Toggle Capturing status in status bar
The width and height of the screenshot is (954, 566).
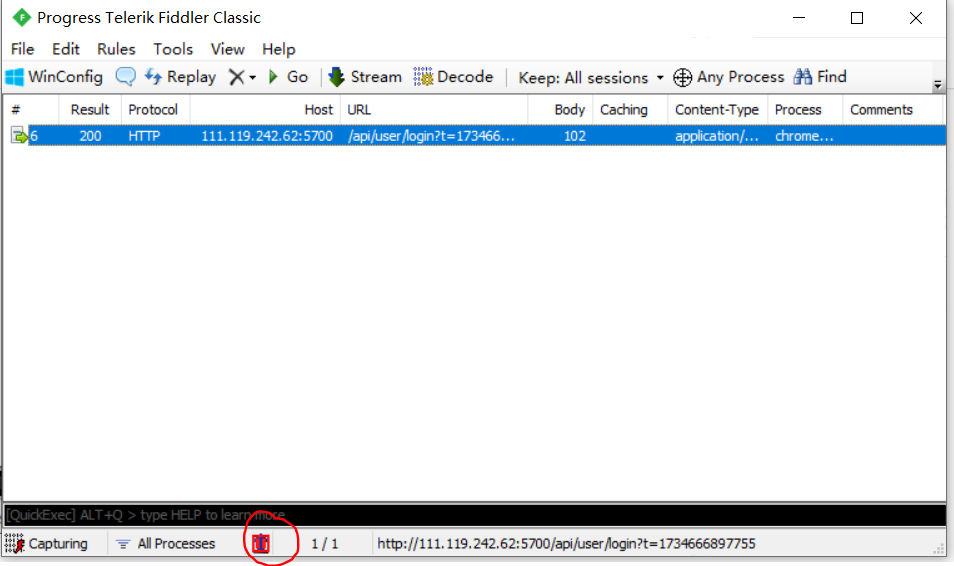46,544
